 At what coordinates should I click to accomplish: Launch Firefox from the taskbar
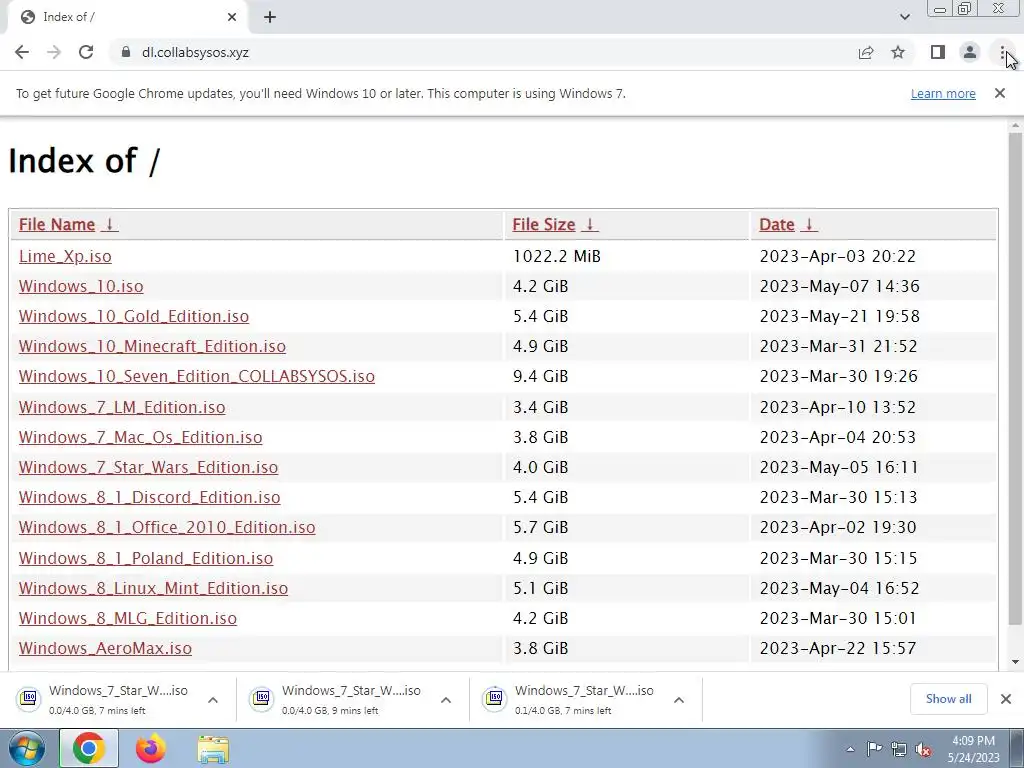coord(150,748)
